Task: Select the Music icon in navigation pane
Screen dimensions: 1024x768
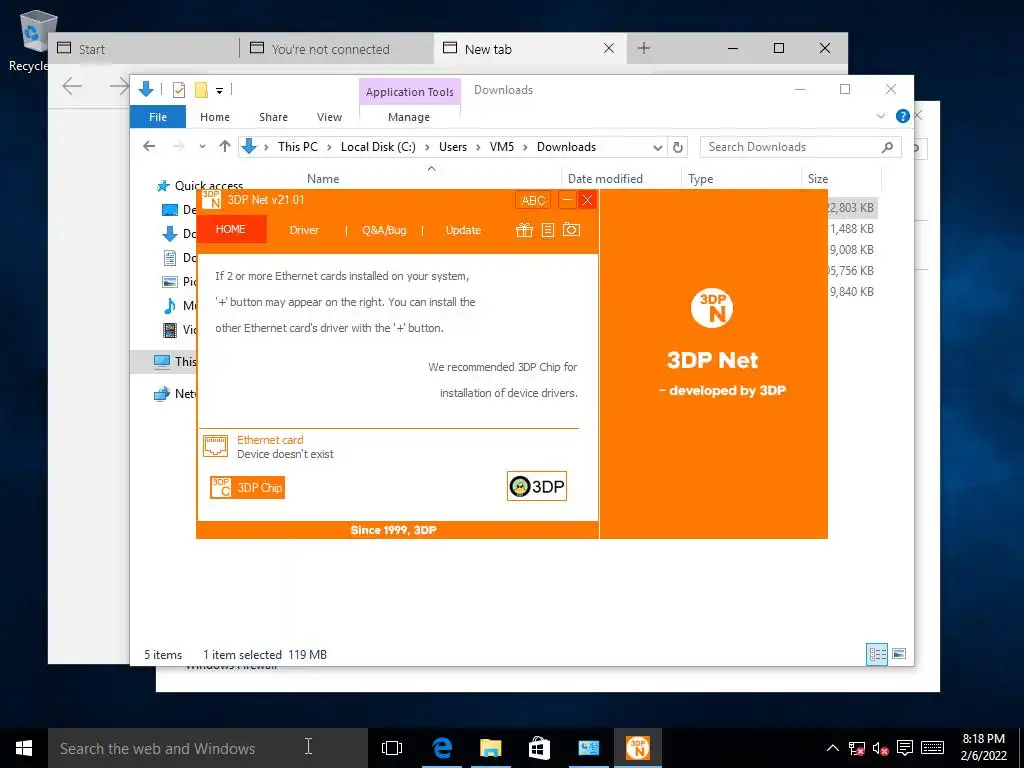Action: (x=170, y=306)
